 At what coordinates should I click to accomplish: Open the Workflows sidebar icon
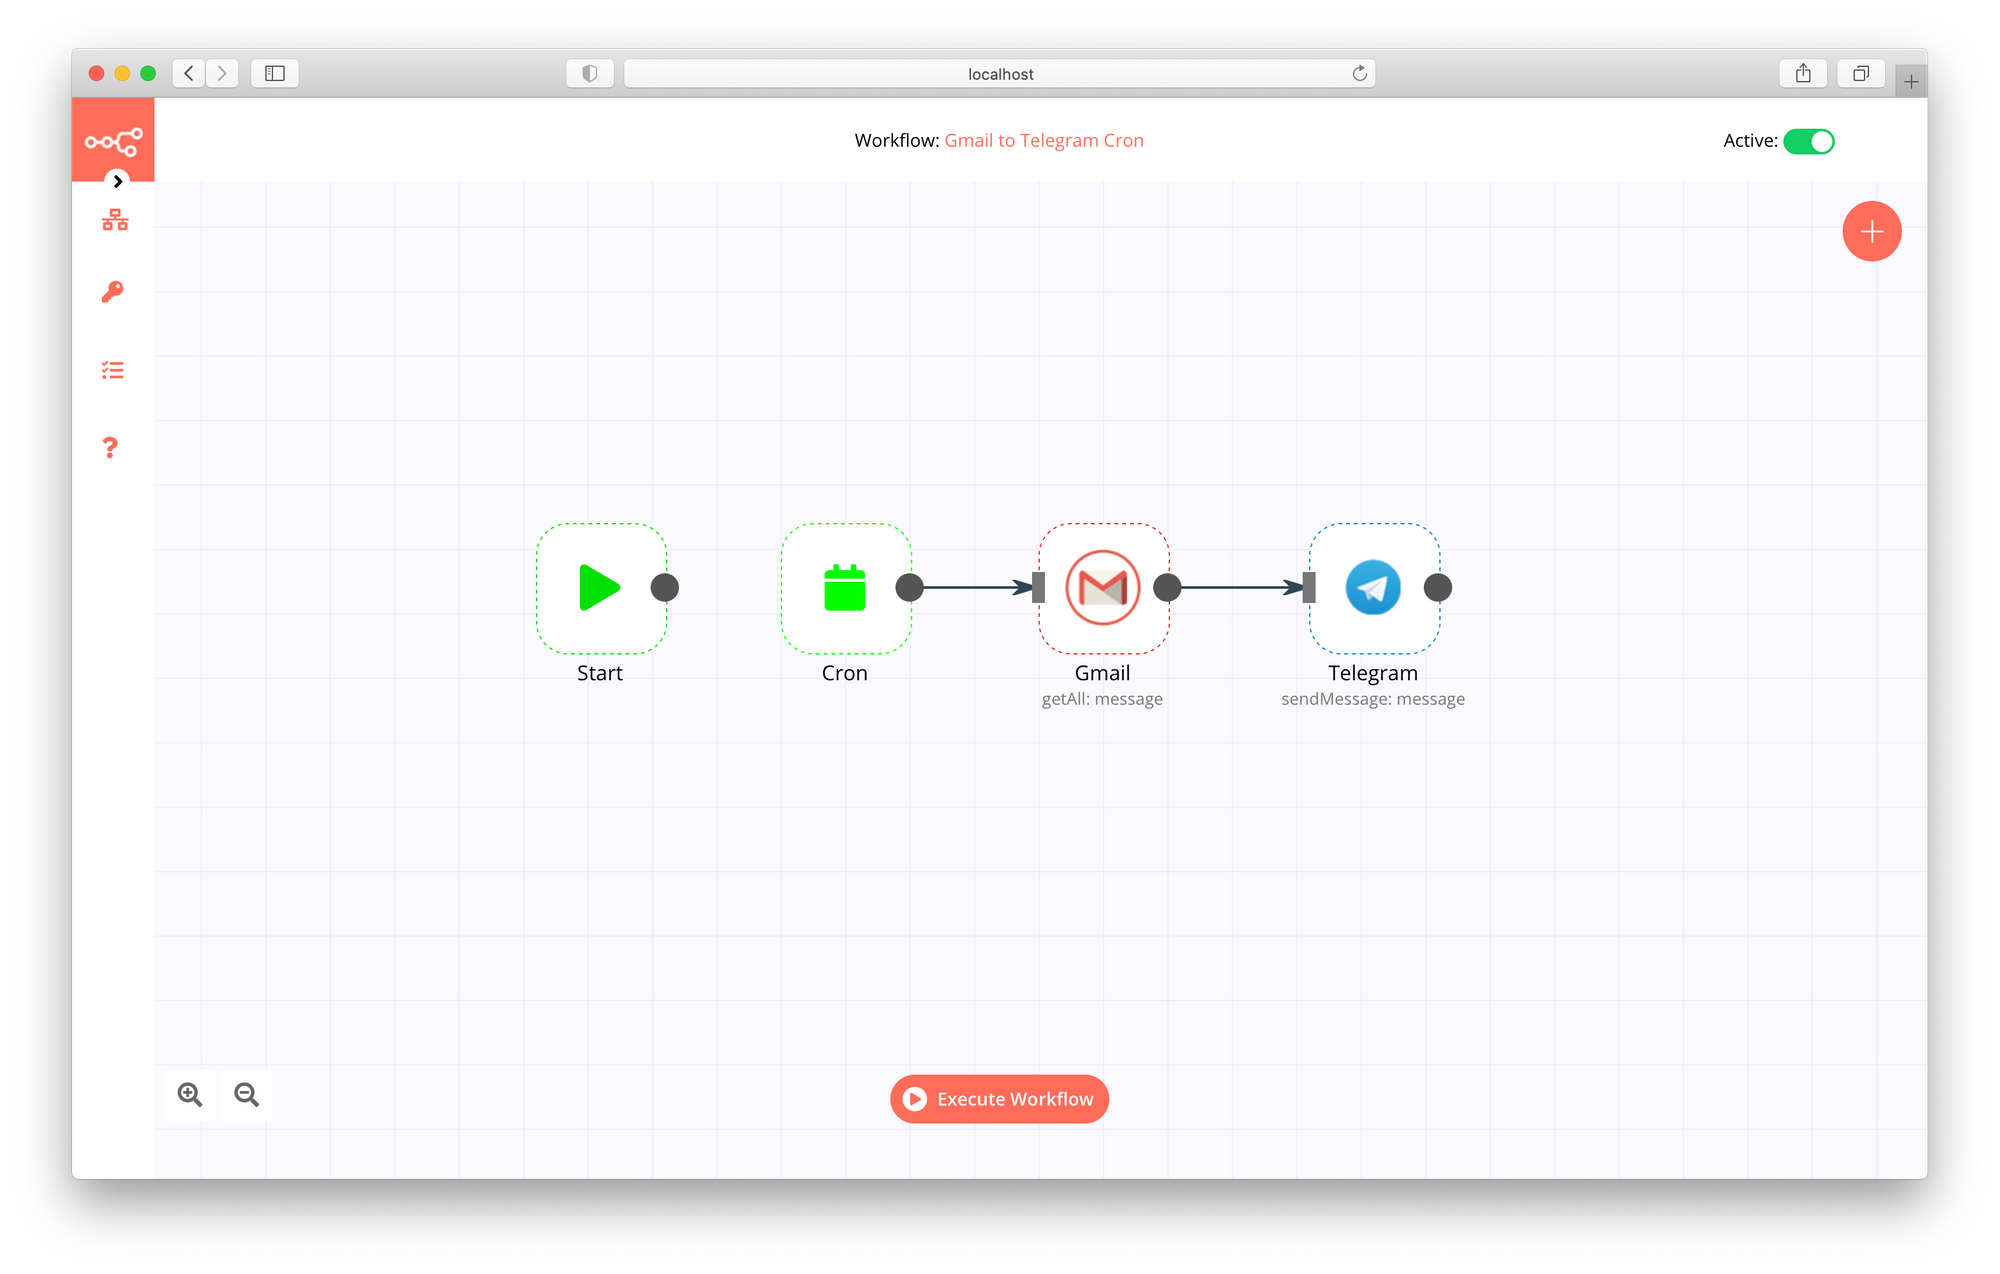click(x=114, y=220)
